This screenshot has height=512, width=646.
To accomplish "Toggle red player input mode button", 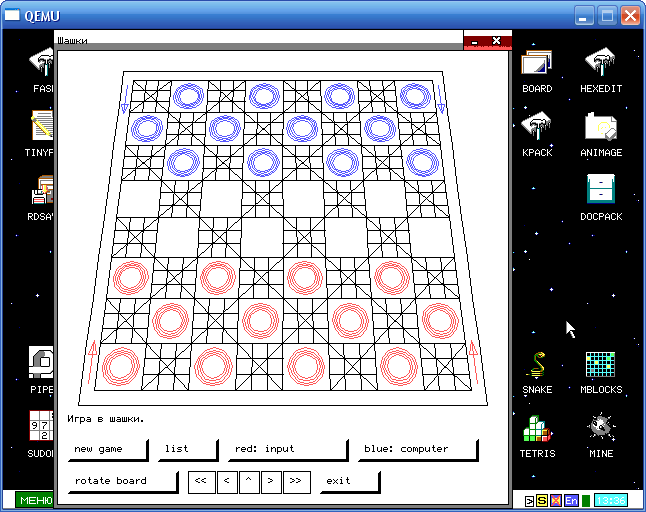I will [286, 449].
